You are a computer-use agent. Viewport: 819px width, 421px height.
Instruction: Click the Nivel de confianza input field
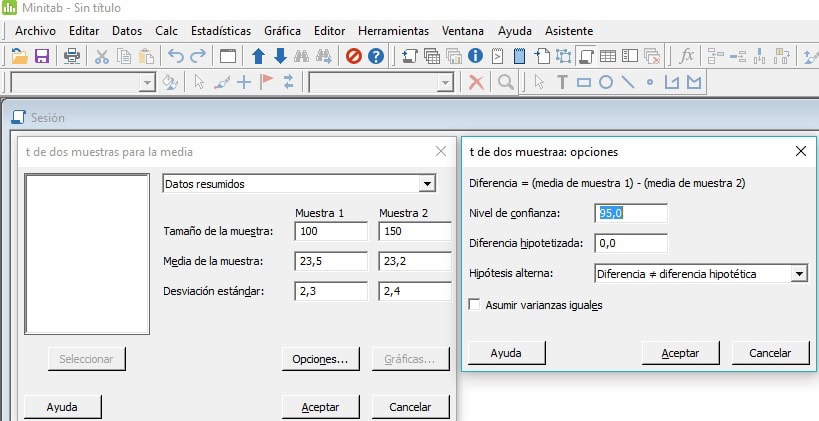tap(630, 213)
